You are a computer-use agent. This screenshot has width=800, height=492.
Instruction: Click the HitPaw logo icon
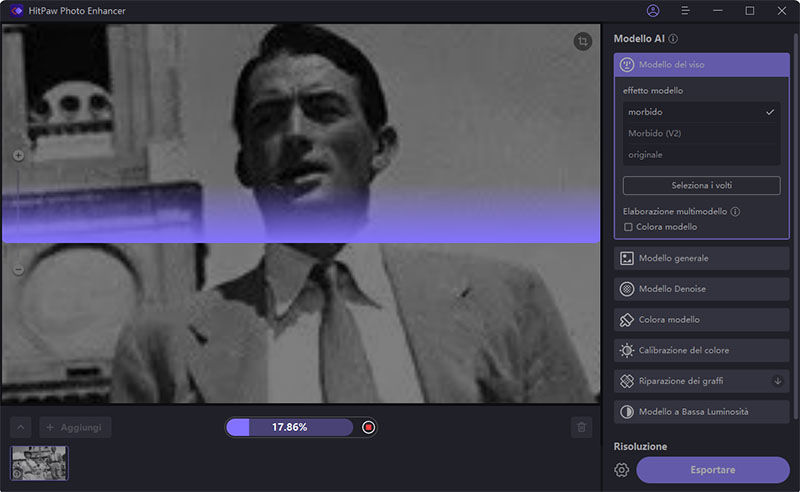[16, 11]
